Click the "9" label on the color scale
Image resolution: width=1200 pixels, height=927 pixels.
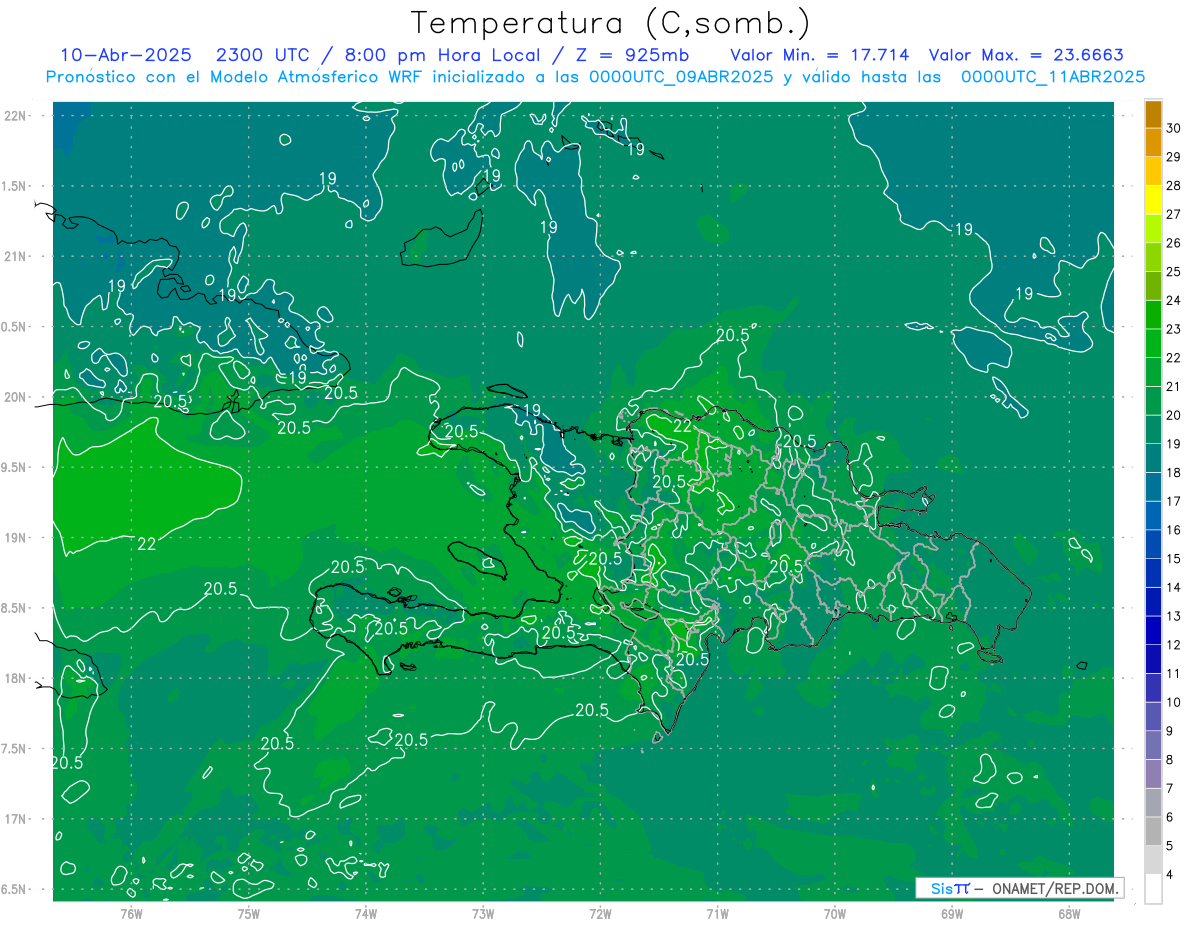(x=1170, y=731)
